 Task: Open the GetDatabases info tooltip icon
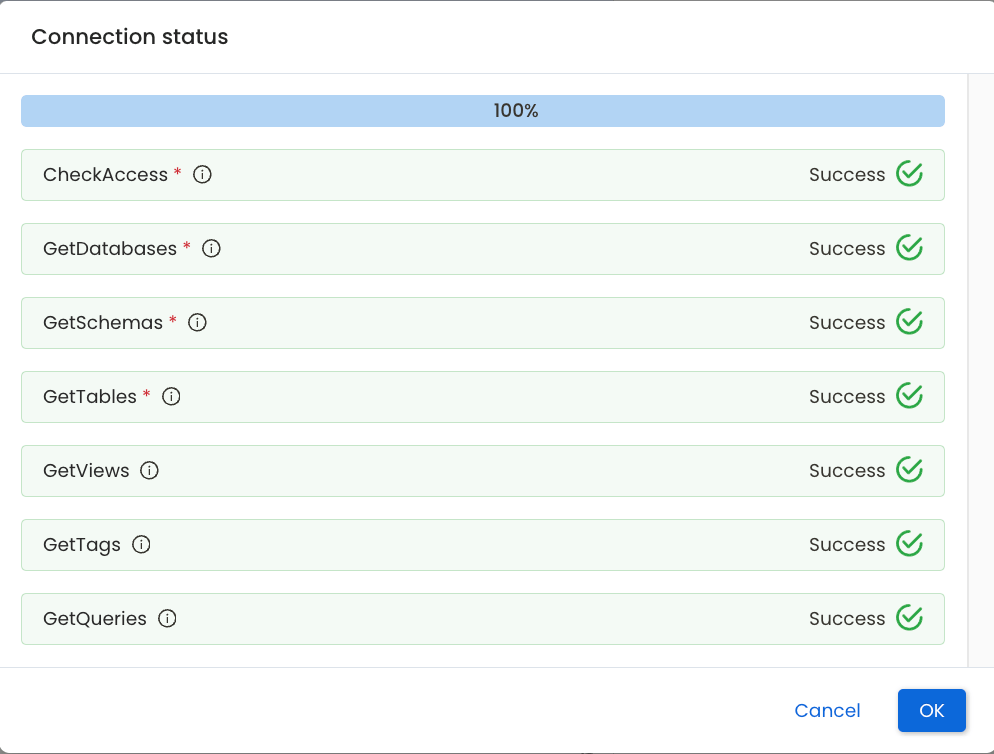(x=211, y=248)
